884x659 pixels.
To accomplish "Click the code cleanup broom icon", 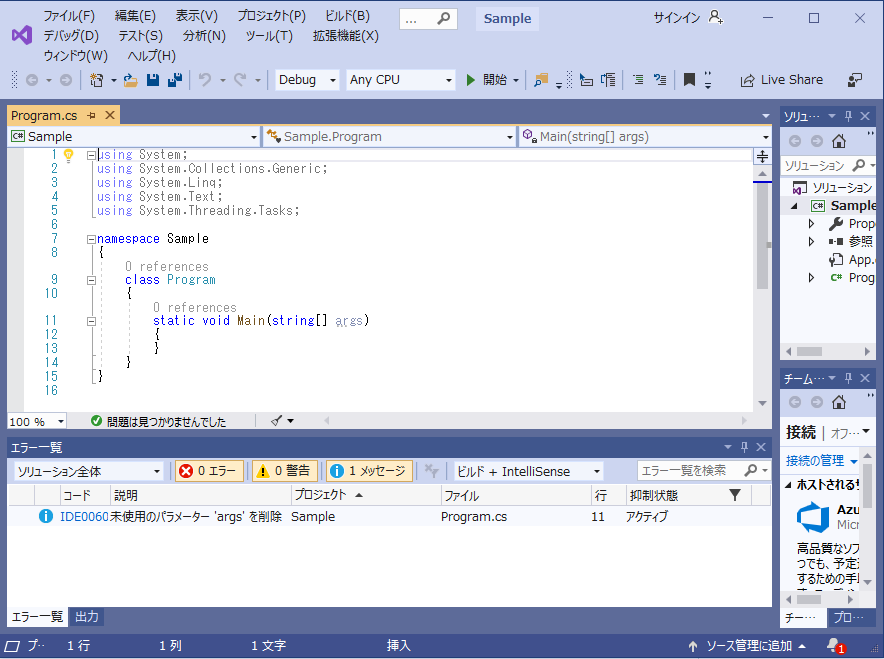I will coord(276,421).
